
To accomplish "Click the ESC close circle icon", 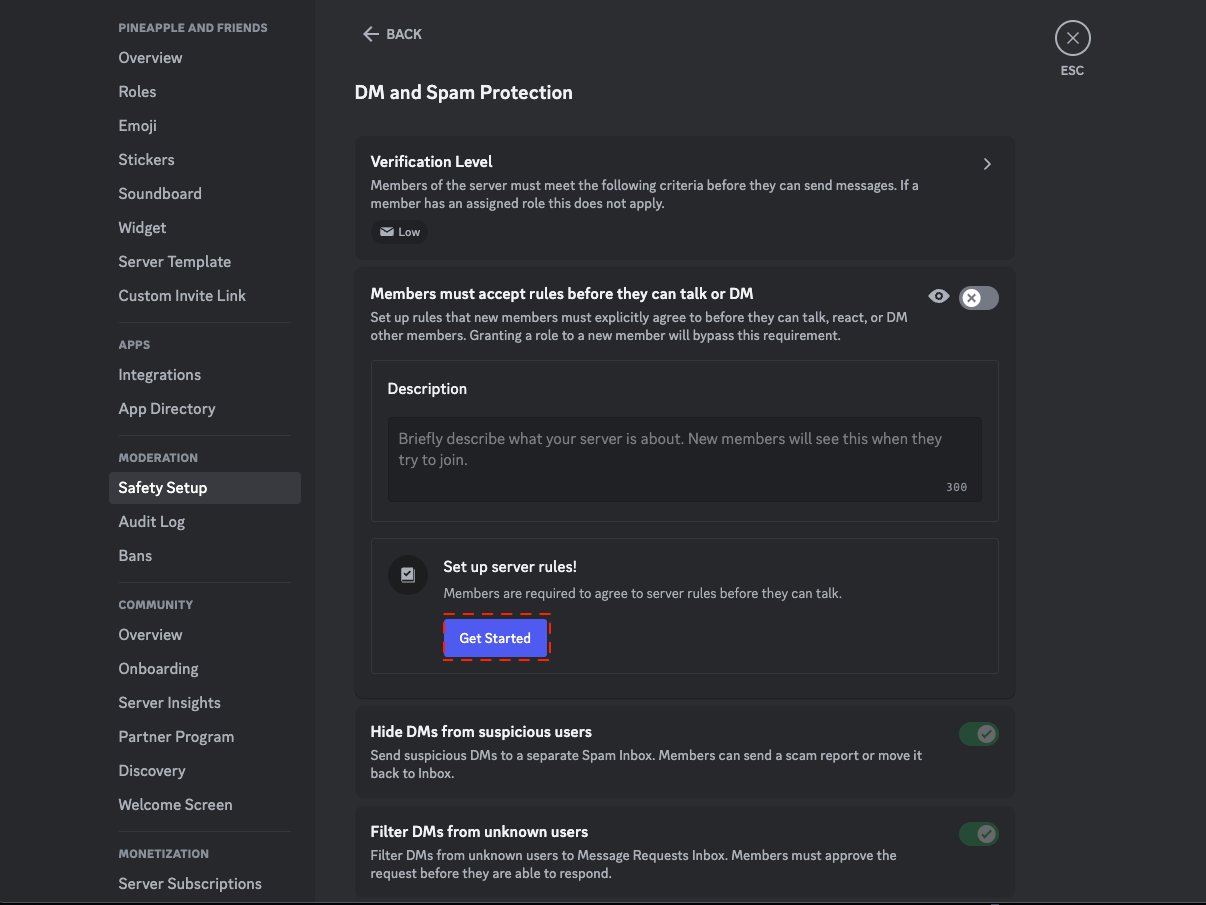I will [1072, 39].
